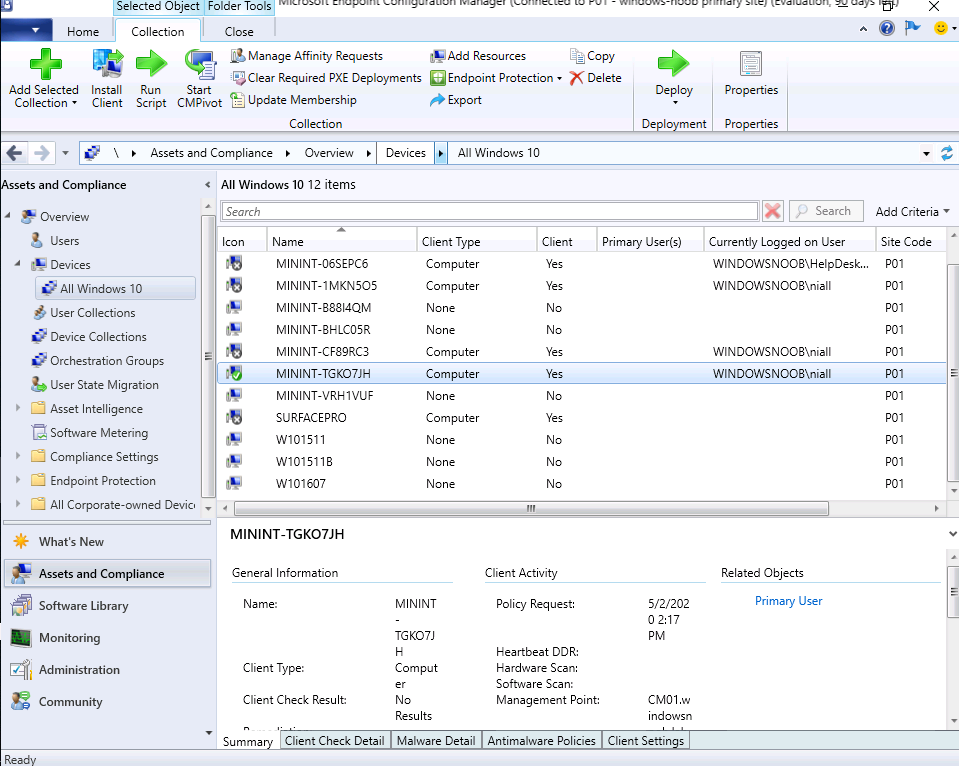Click Export in the ribbon
The image size is (959, 766).
point(456,100)
